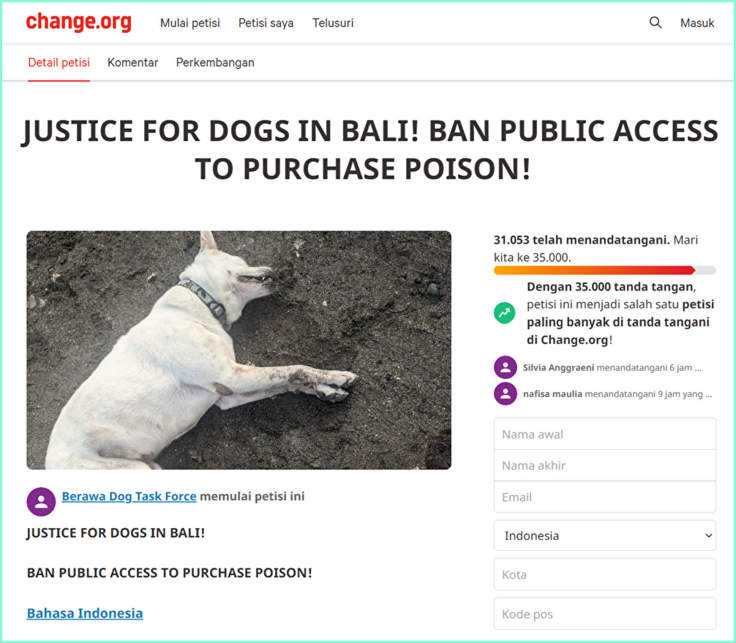
Task: Click Berawa Dog Task Force avatar icon
Action: click(41, 502)
